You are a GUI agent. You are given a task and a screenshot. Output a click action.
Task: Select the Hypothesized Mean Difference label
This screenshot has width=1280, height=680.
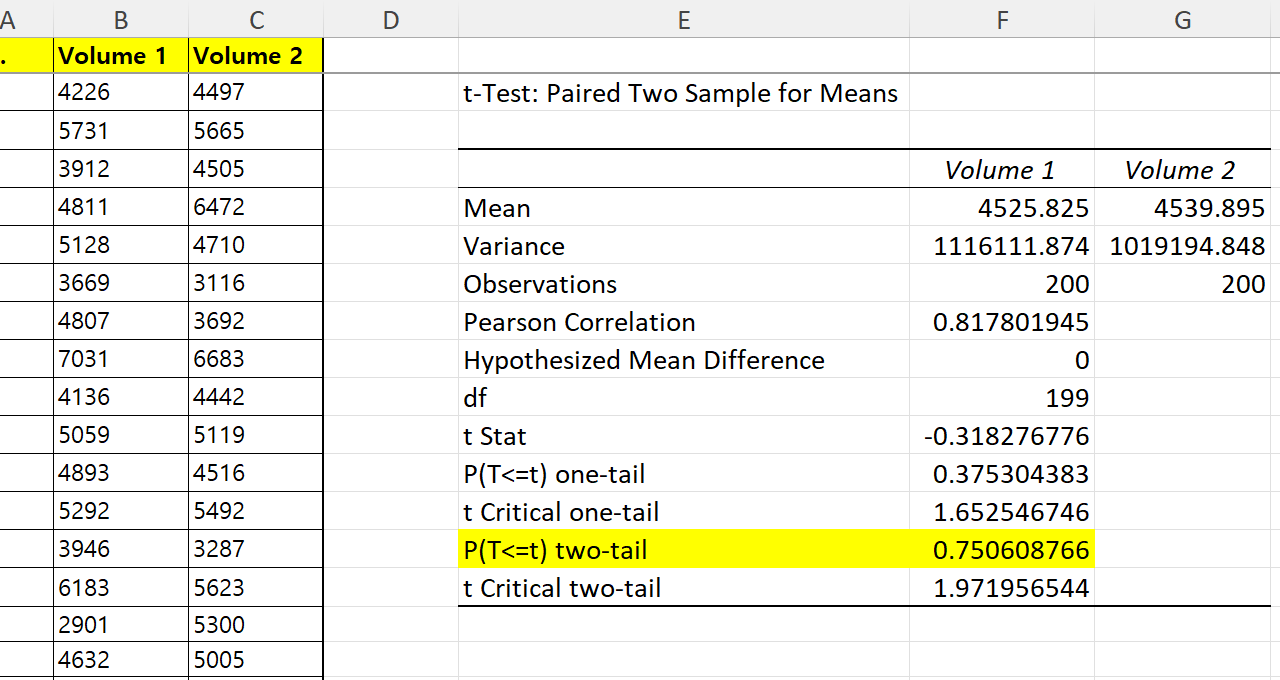644,360
